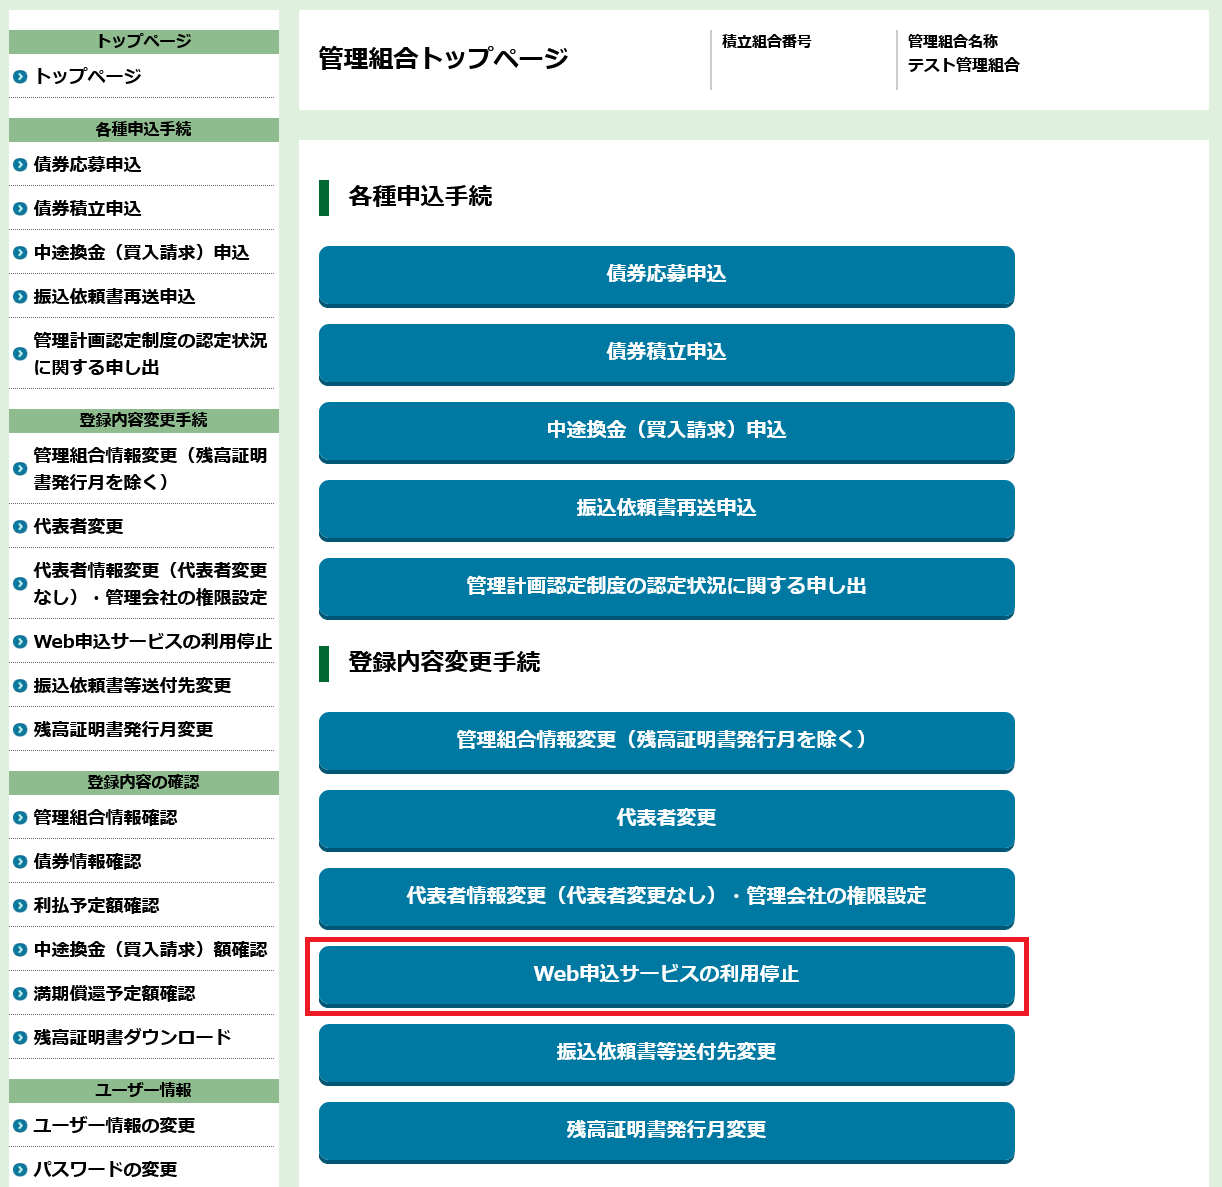Screen dimensions: 1222x1187
Task: Open 振込依頼書等送付先変更 sidebar link
Action: pyautogui.click(x=133, y=685)
